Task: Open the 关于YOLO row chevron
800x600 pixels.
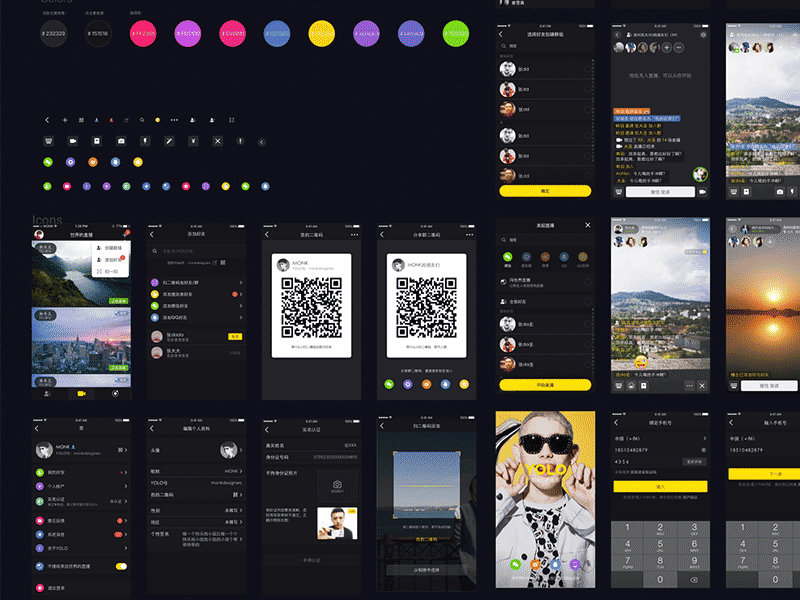Action: pos(126,548)
